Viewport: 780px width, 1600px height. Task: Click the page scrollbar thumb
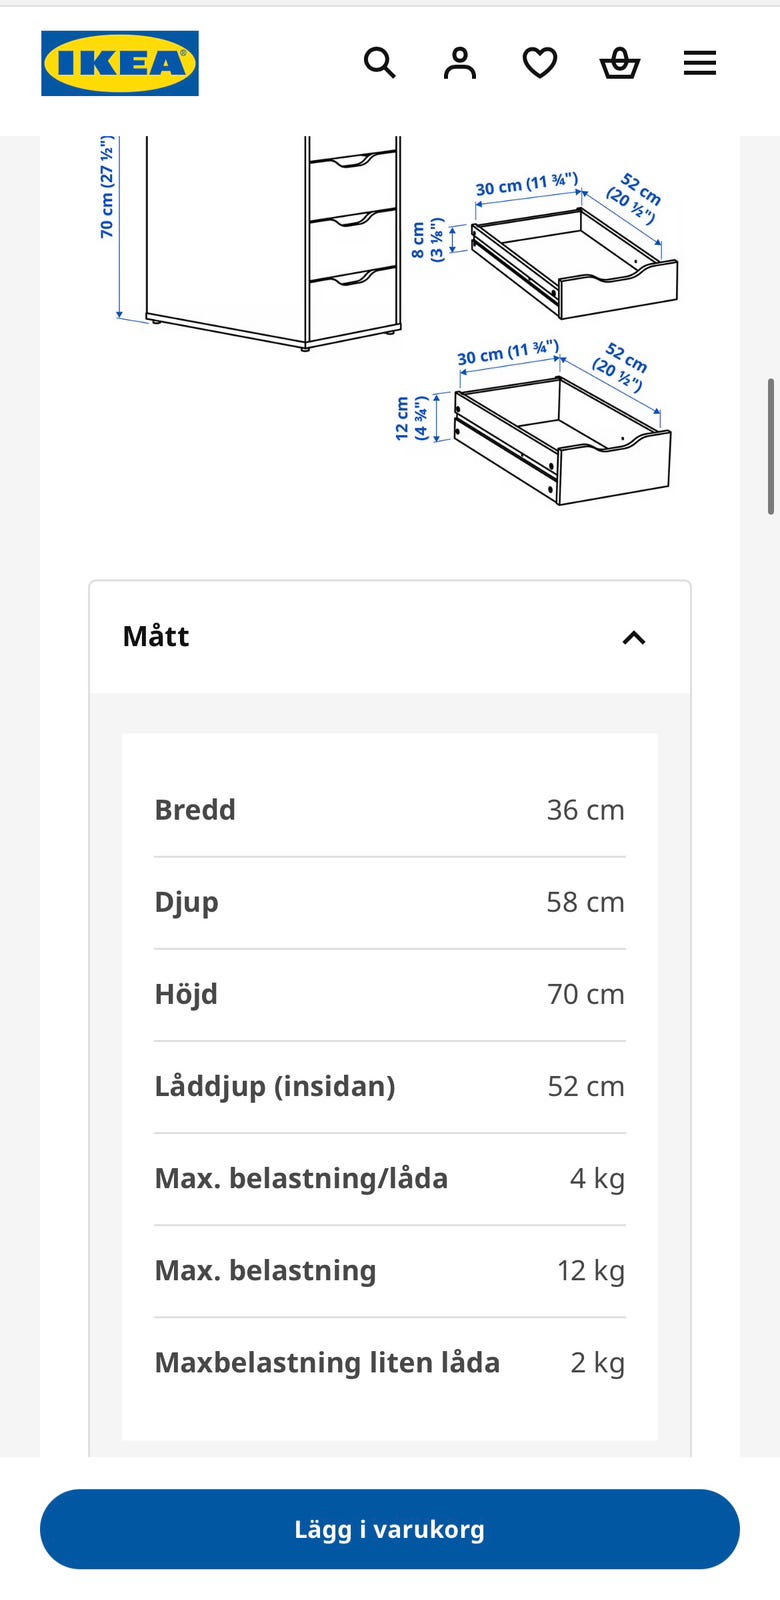tap(771, 446)
